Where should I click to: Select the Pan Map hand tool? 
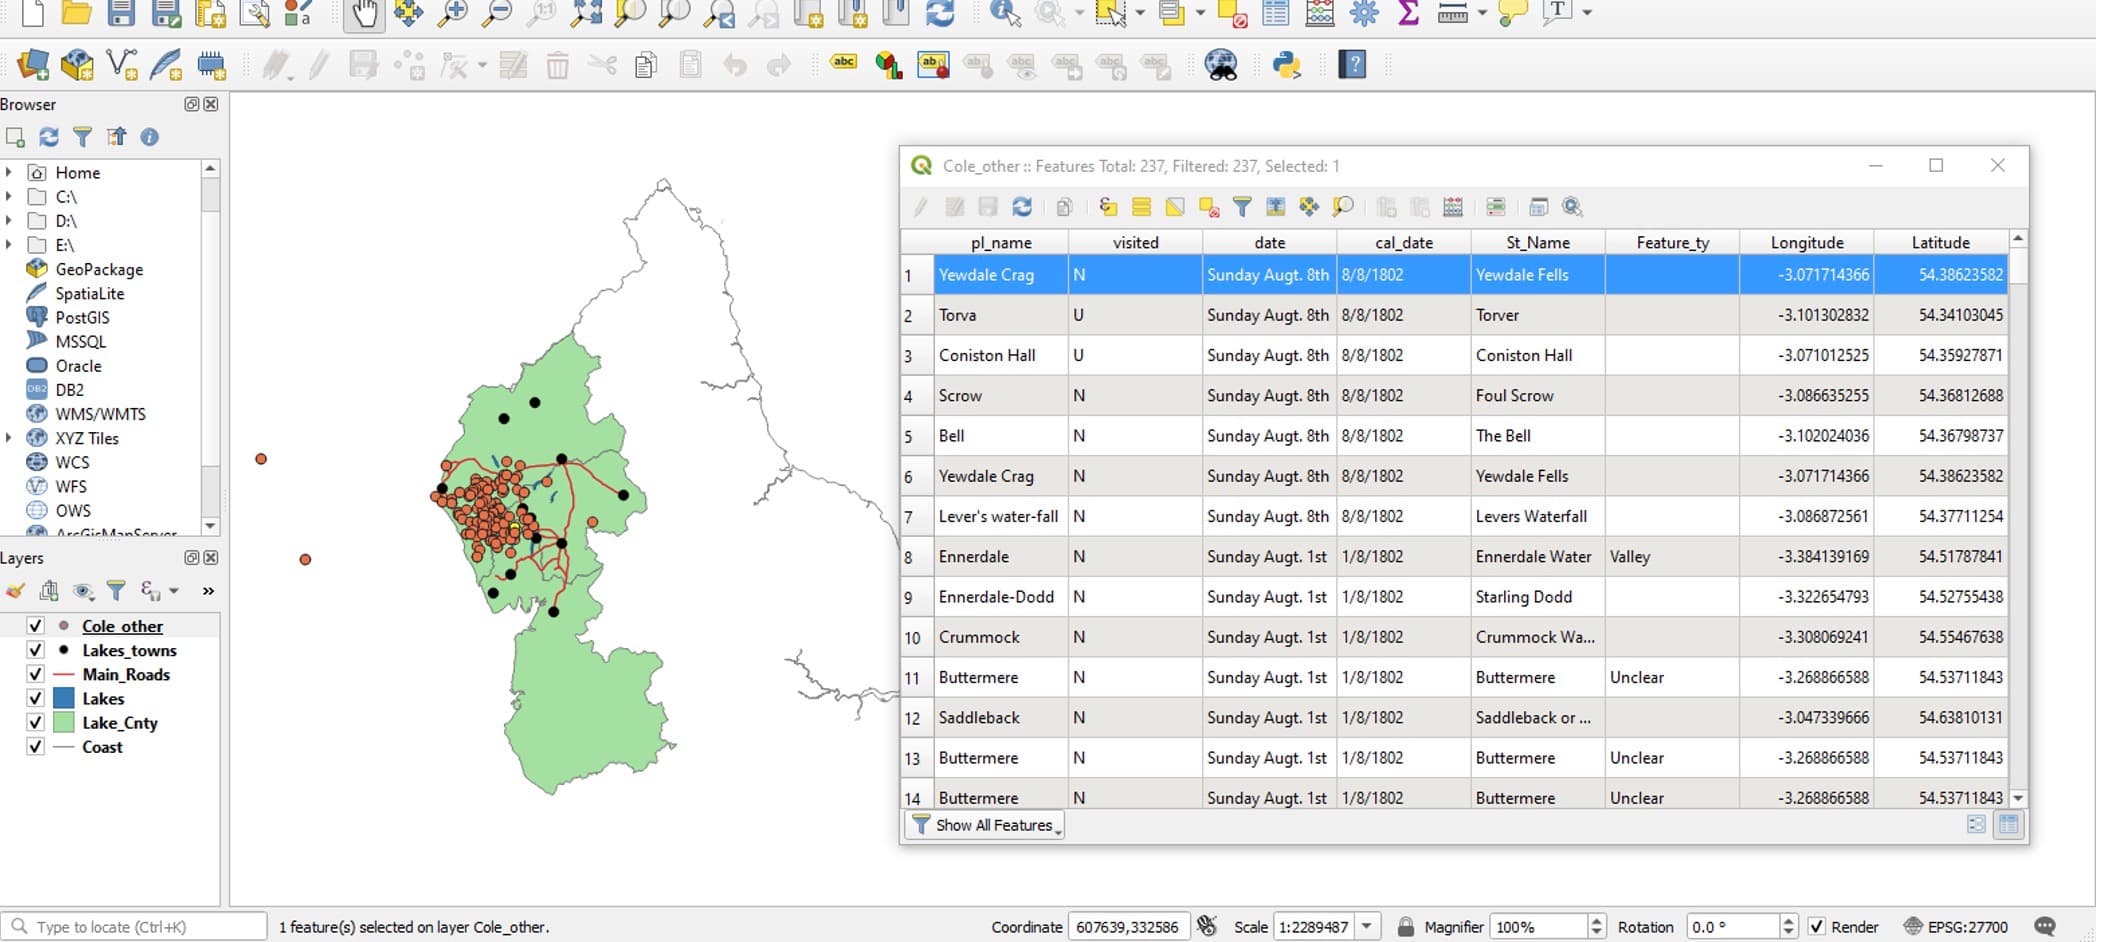pyautogui.click(x=364, y=13)
